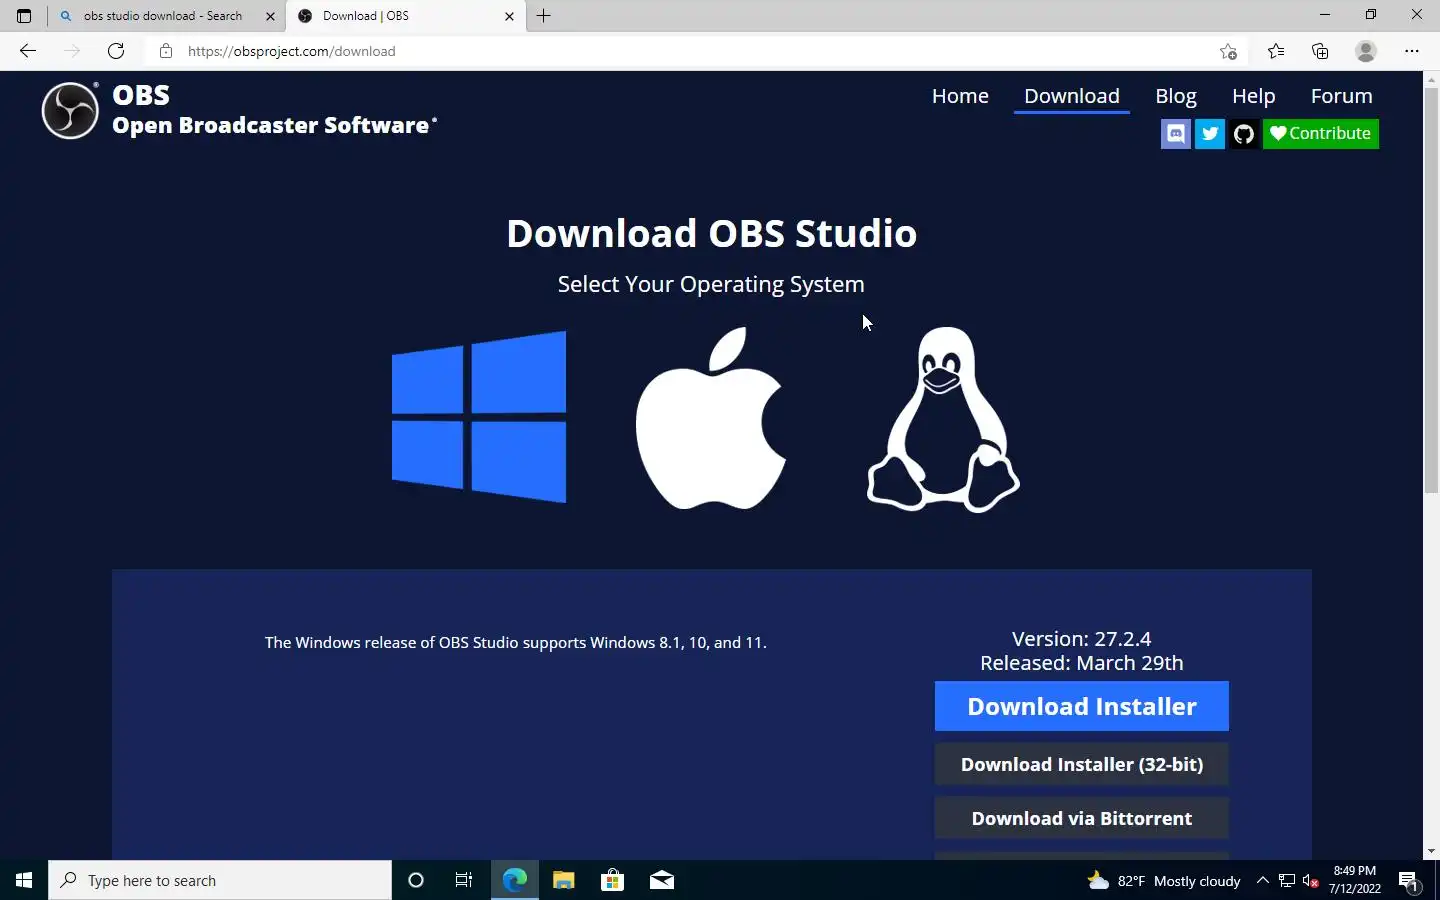Click the blue Download Installer button

pos(1082,706)
